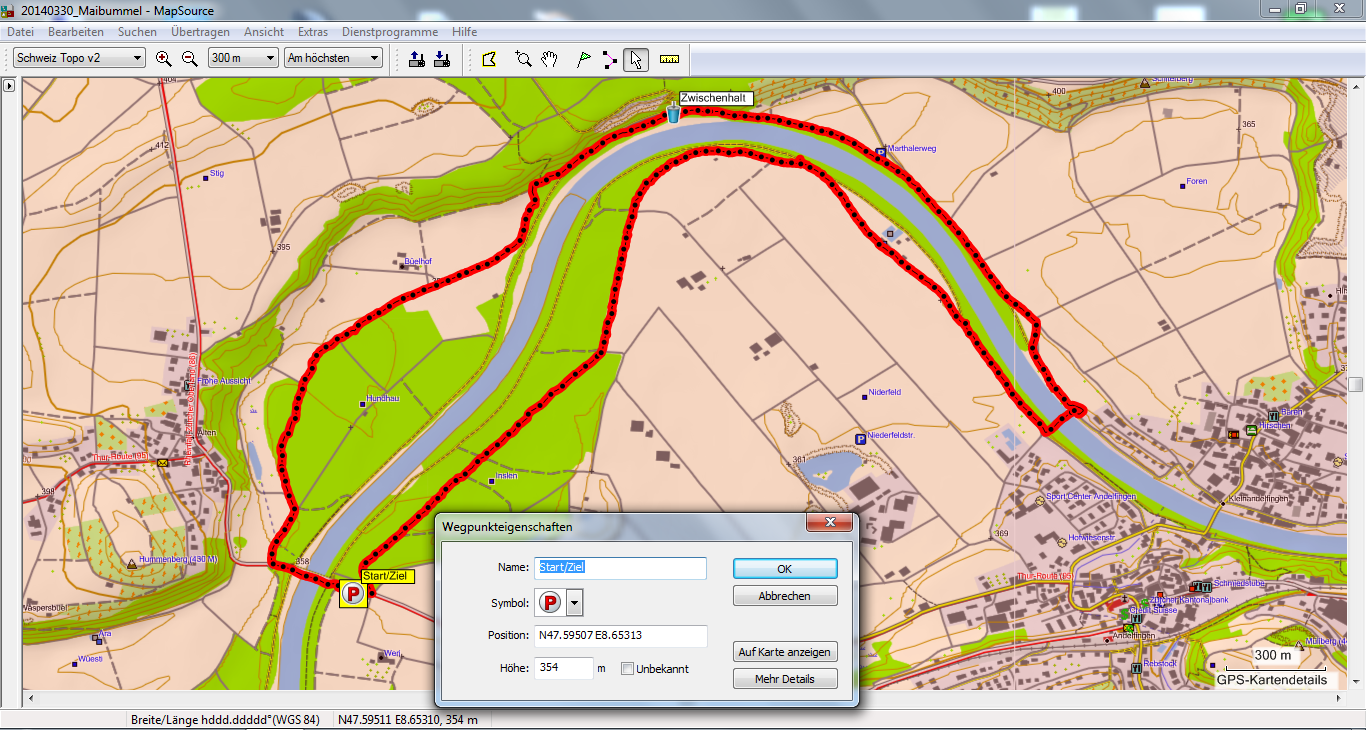The width and height of the screenshot is (1366, 730).
Task: Open the Ansicht menu
Action: (264, 32)
